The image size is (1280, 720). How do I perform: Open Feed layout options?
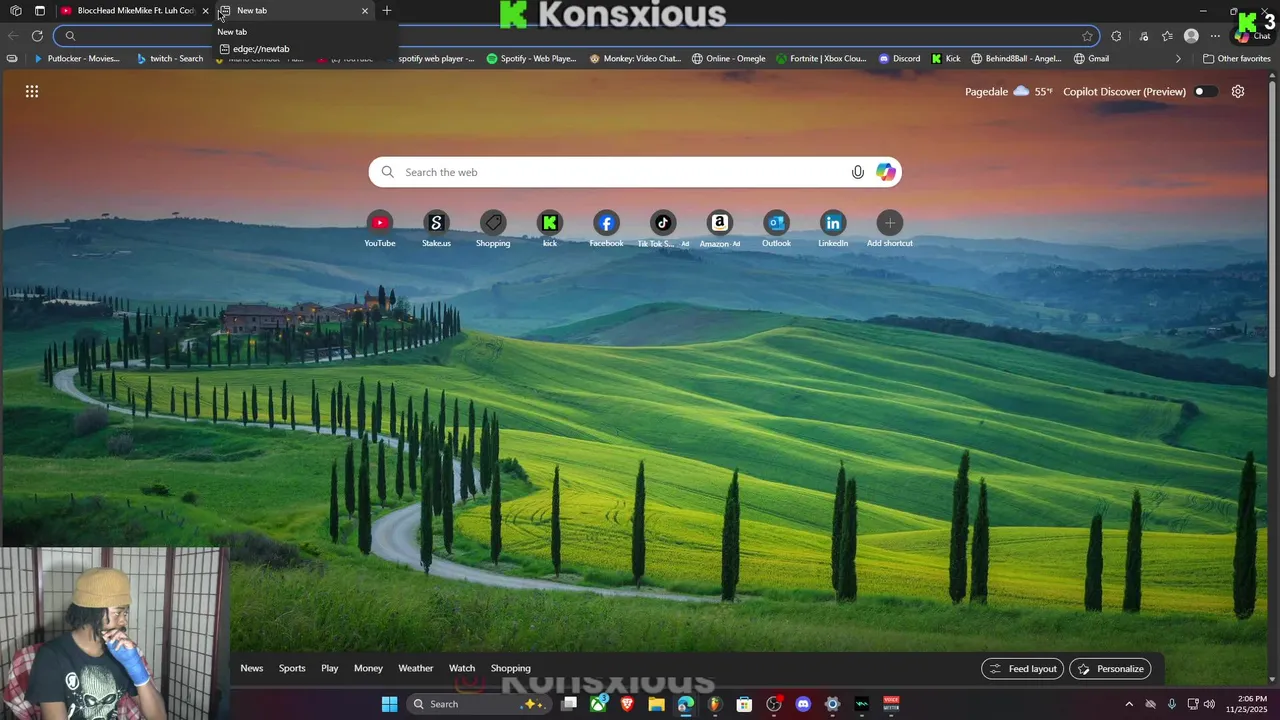1023,668
